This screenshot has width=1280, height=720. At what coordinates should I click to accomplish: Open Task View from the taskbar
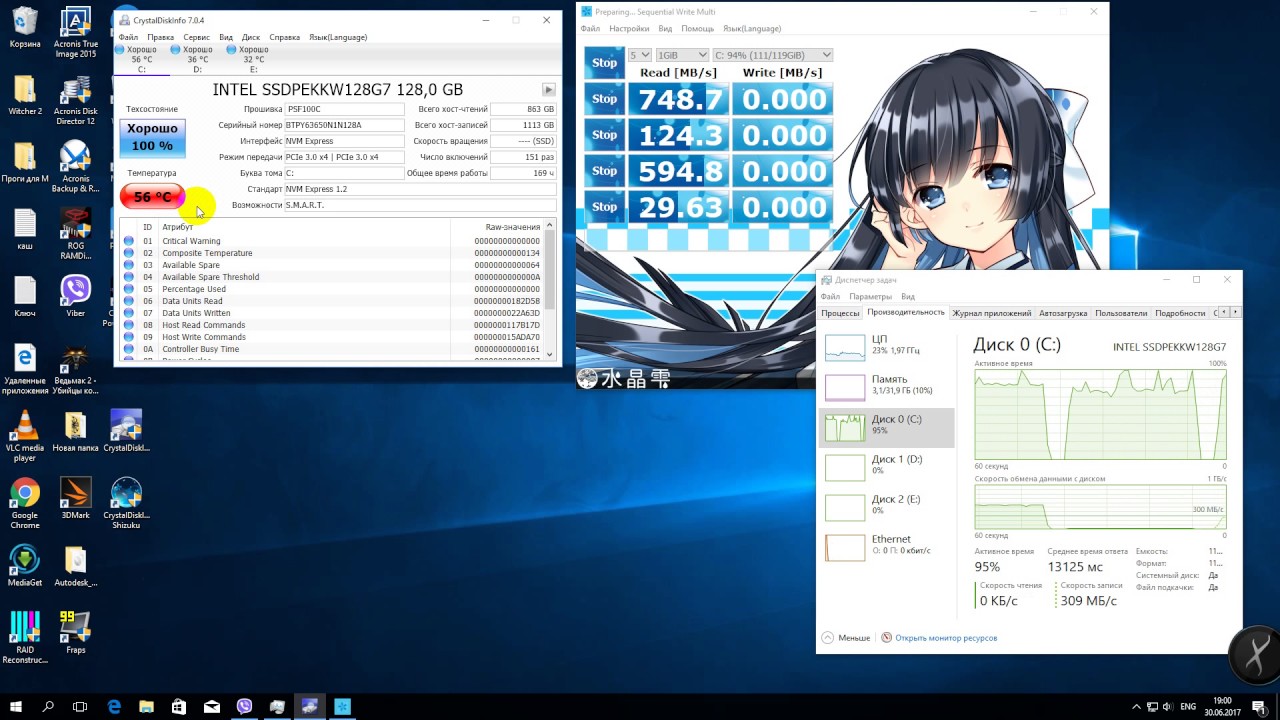tap(80, 706)
